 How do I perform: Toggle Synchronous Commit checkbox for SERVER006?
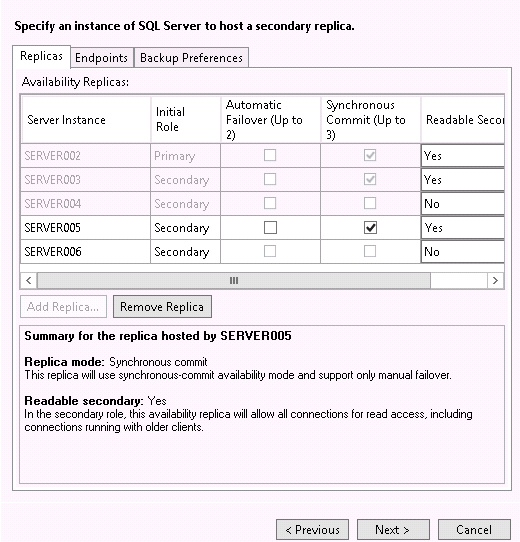(x=370, y=251)
